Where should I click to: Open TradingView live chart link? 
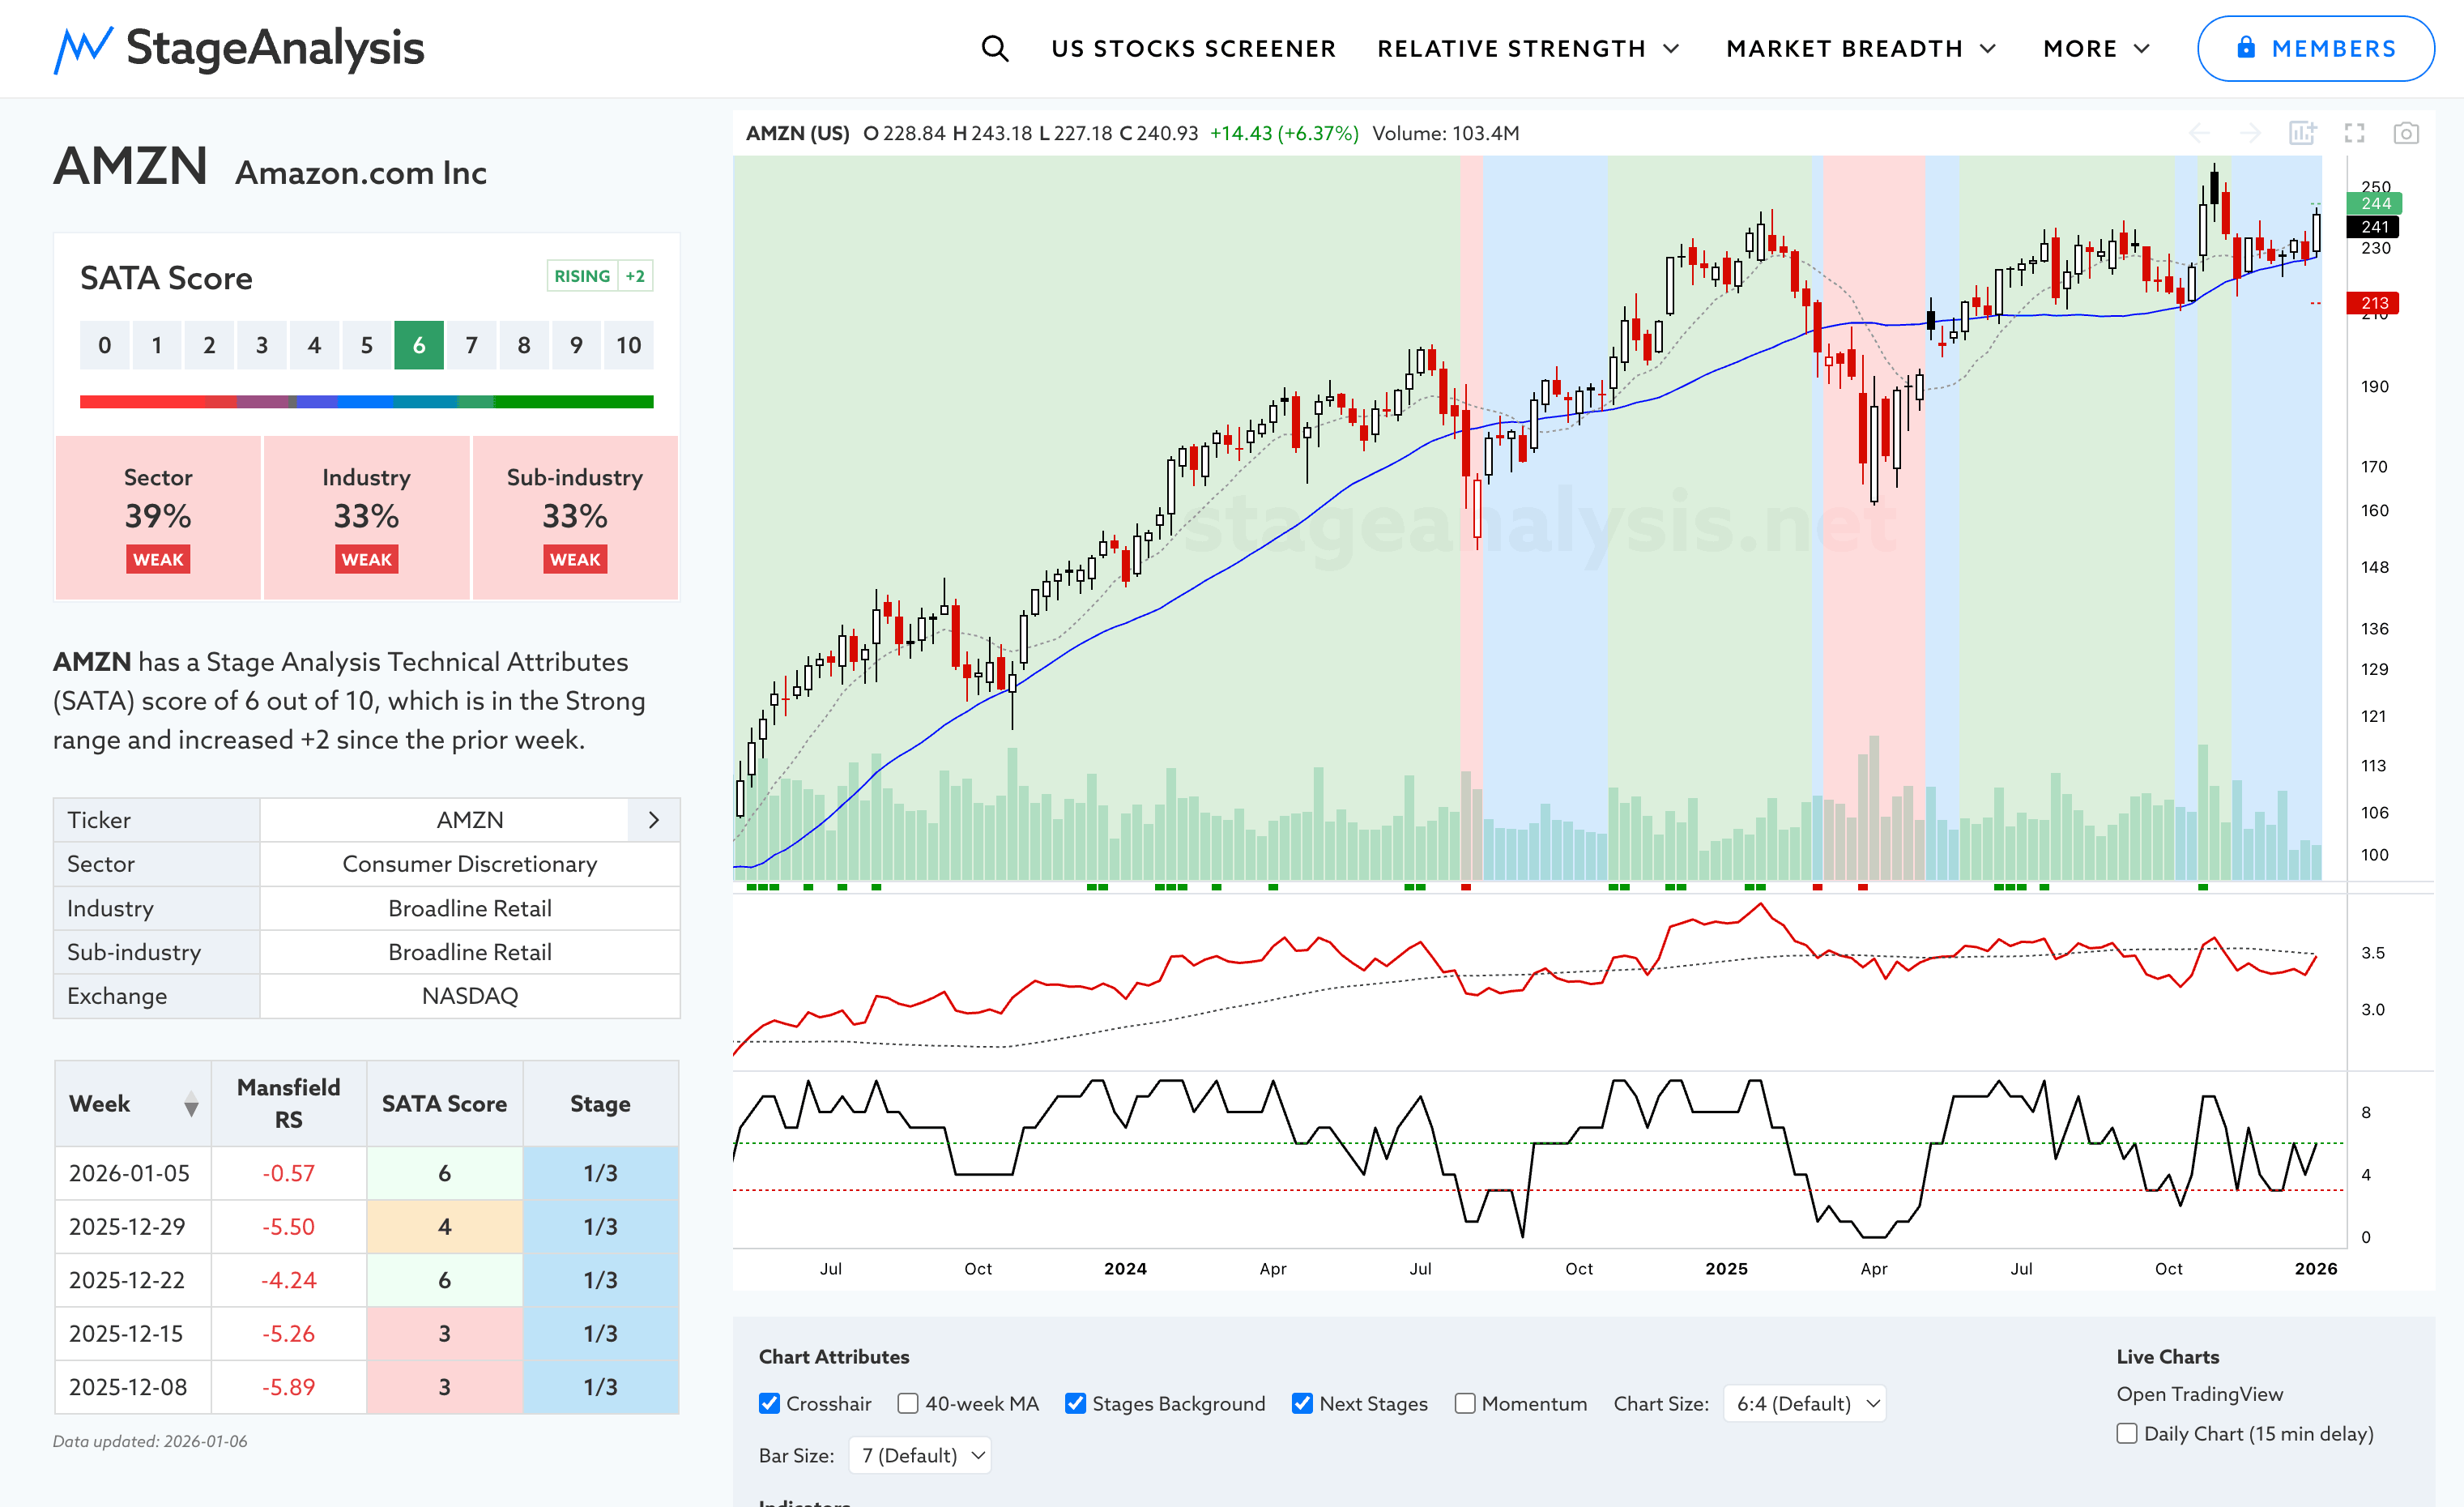pyautogui.click(x=2199, y=1394)
